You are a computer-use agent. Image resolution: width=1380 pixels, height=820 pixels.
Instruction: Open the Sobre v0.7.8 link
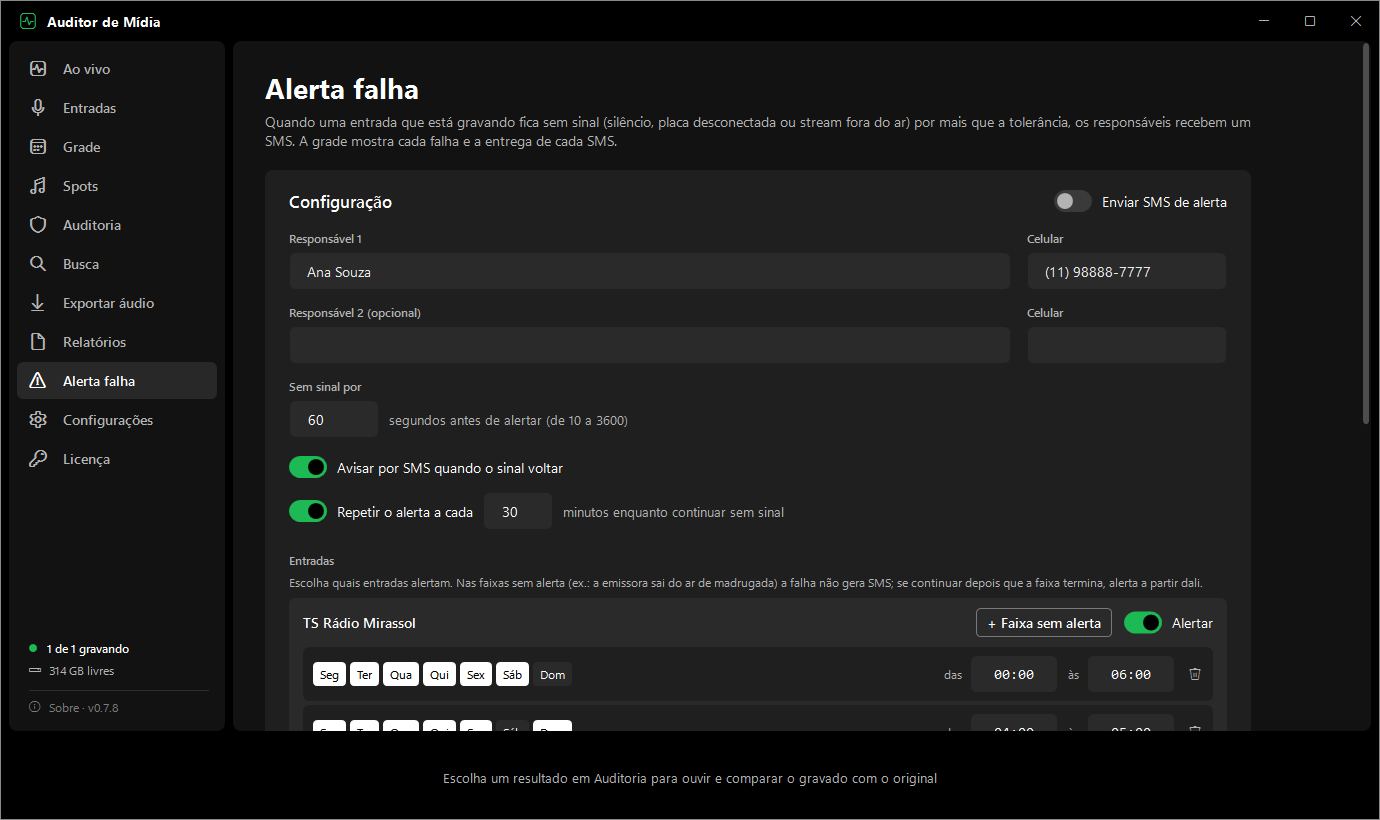coord(83,708)
